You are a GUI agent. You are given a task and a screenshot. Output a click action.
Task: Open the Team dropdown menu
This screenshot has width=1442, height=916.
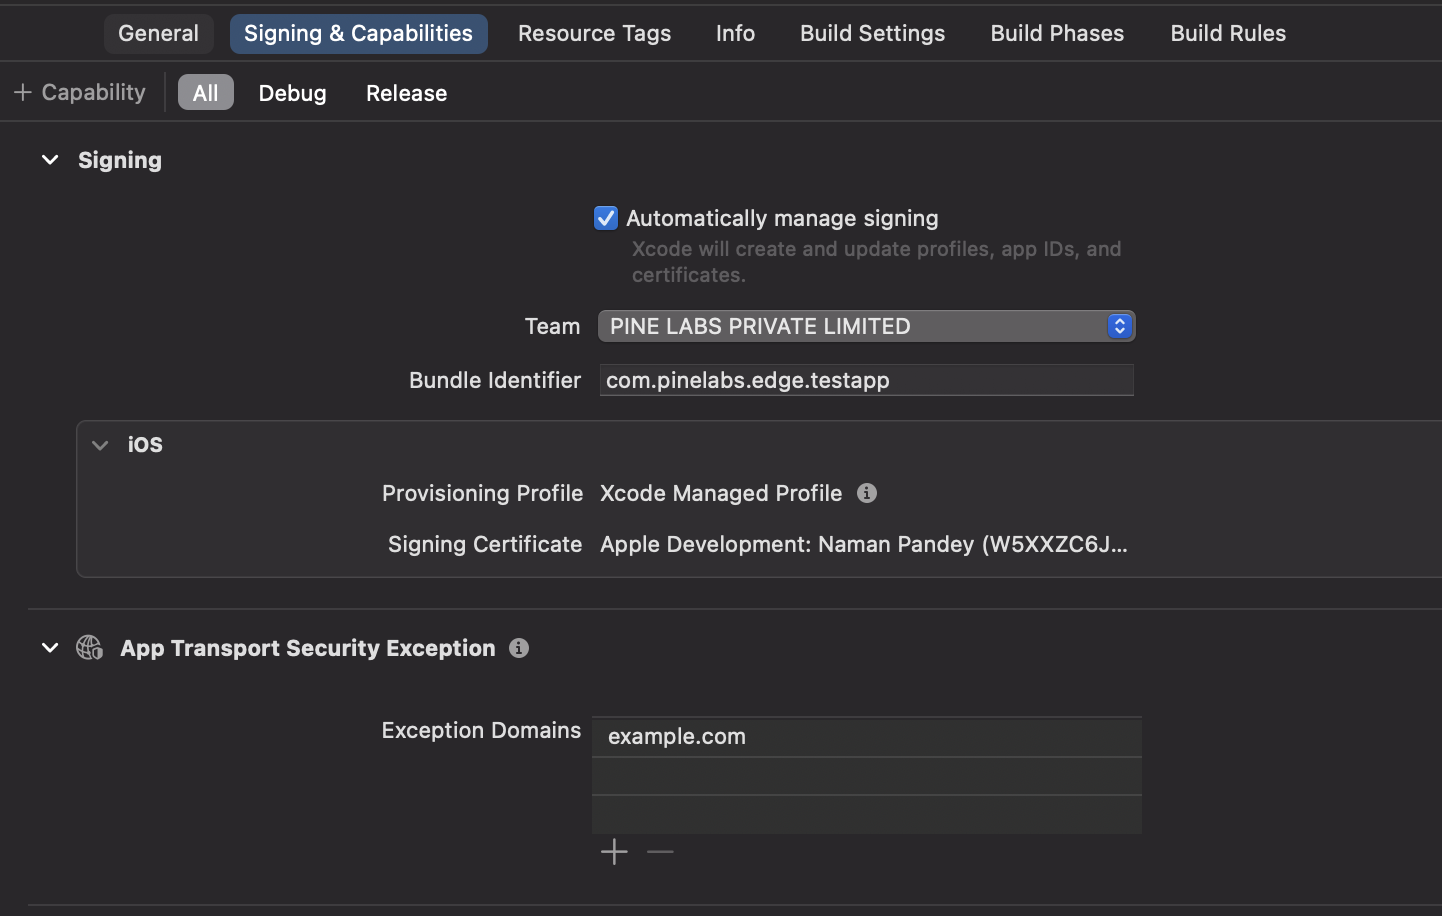click(866, 326)
